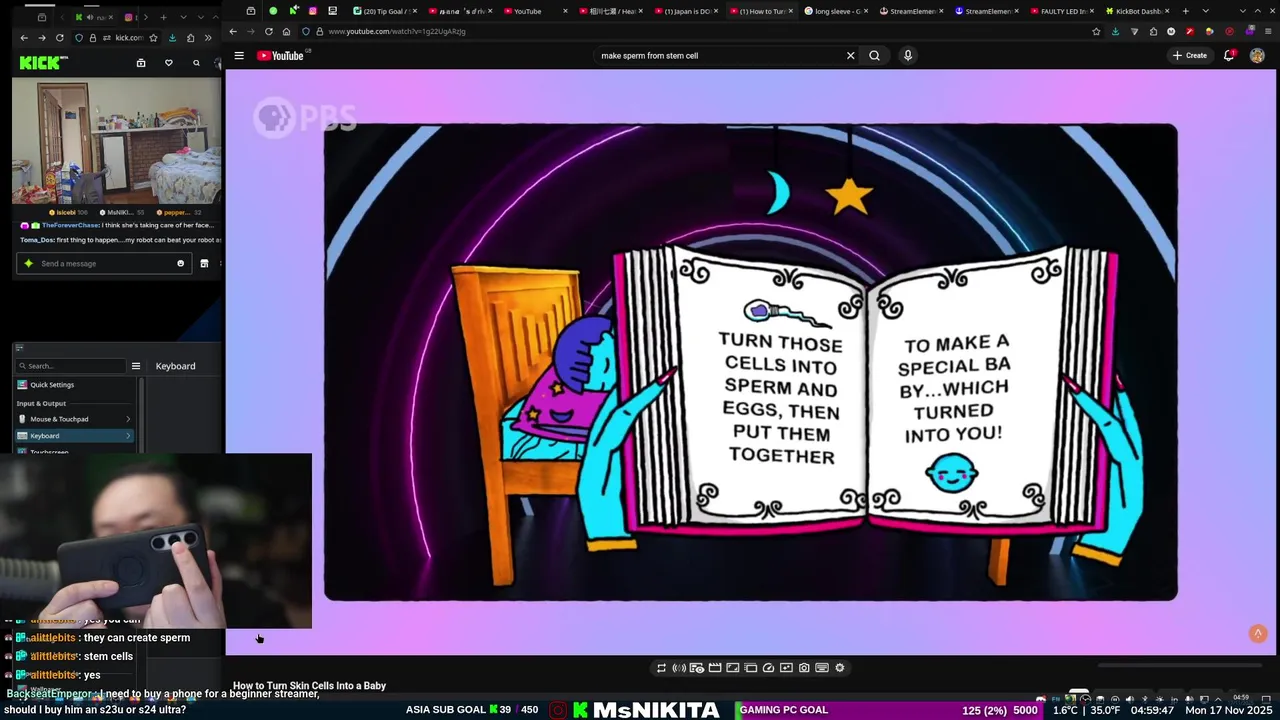Click TheForeverChase username in chat
Image resolution: width=1280 pixels, height=720 pixels.
[70, 225]
